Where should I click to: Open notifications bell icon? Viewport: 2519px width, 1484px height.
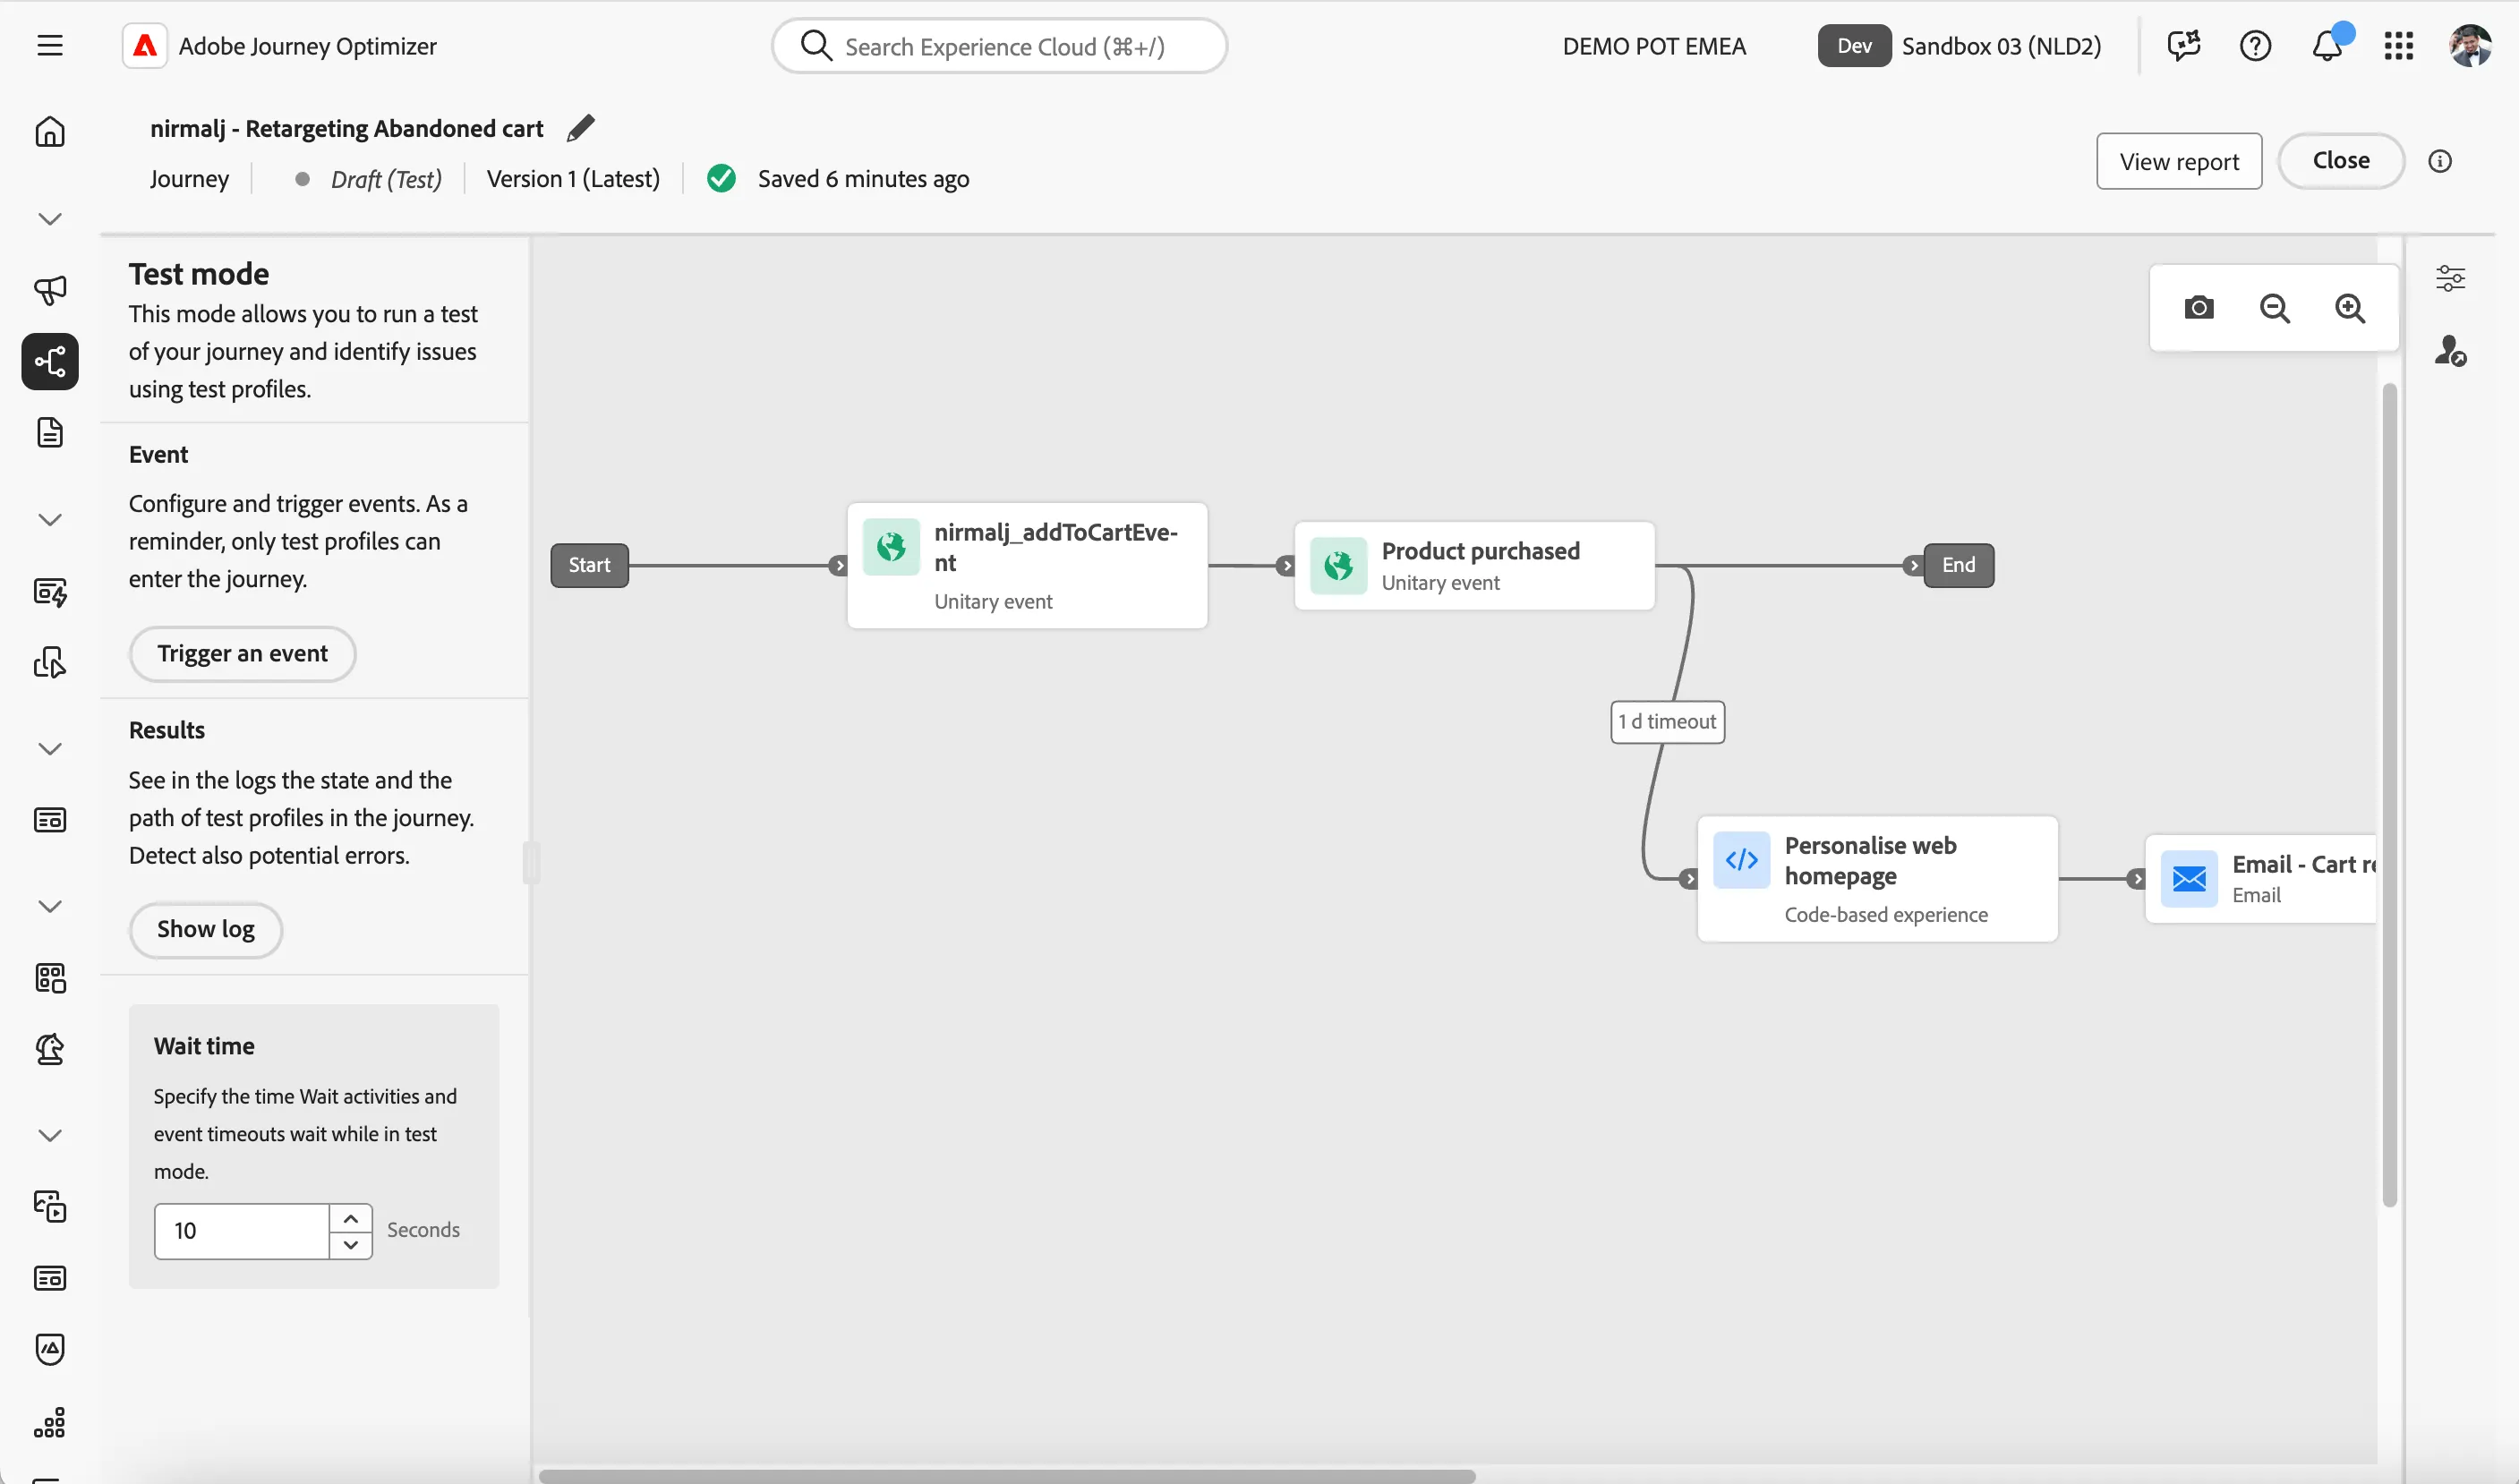click(x=2327, y=46)
